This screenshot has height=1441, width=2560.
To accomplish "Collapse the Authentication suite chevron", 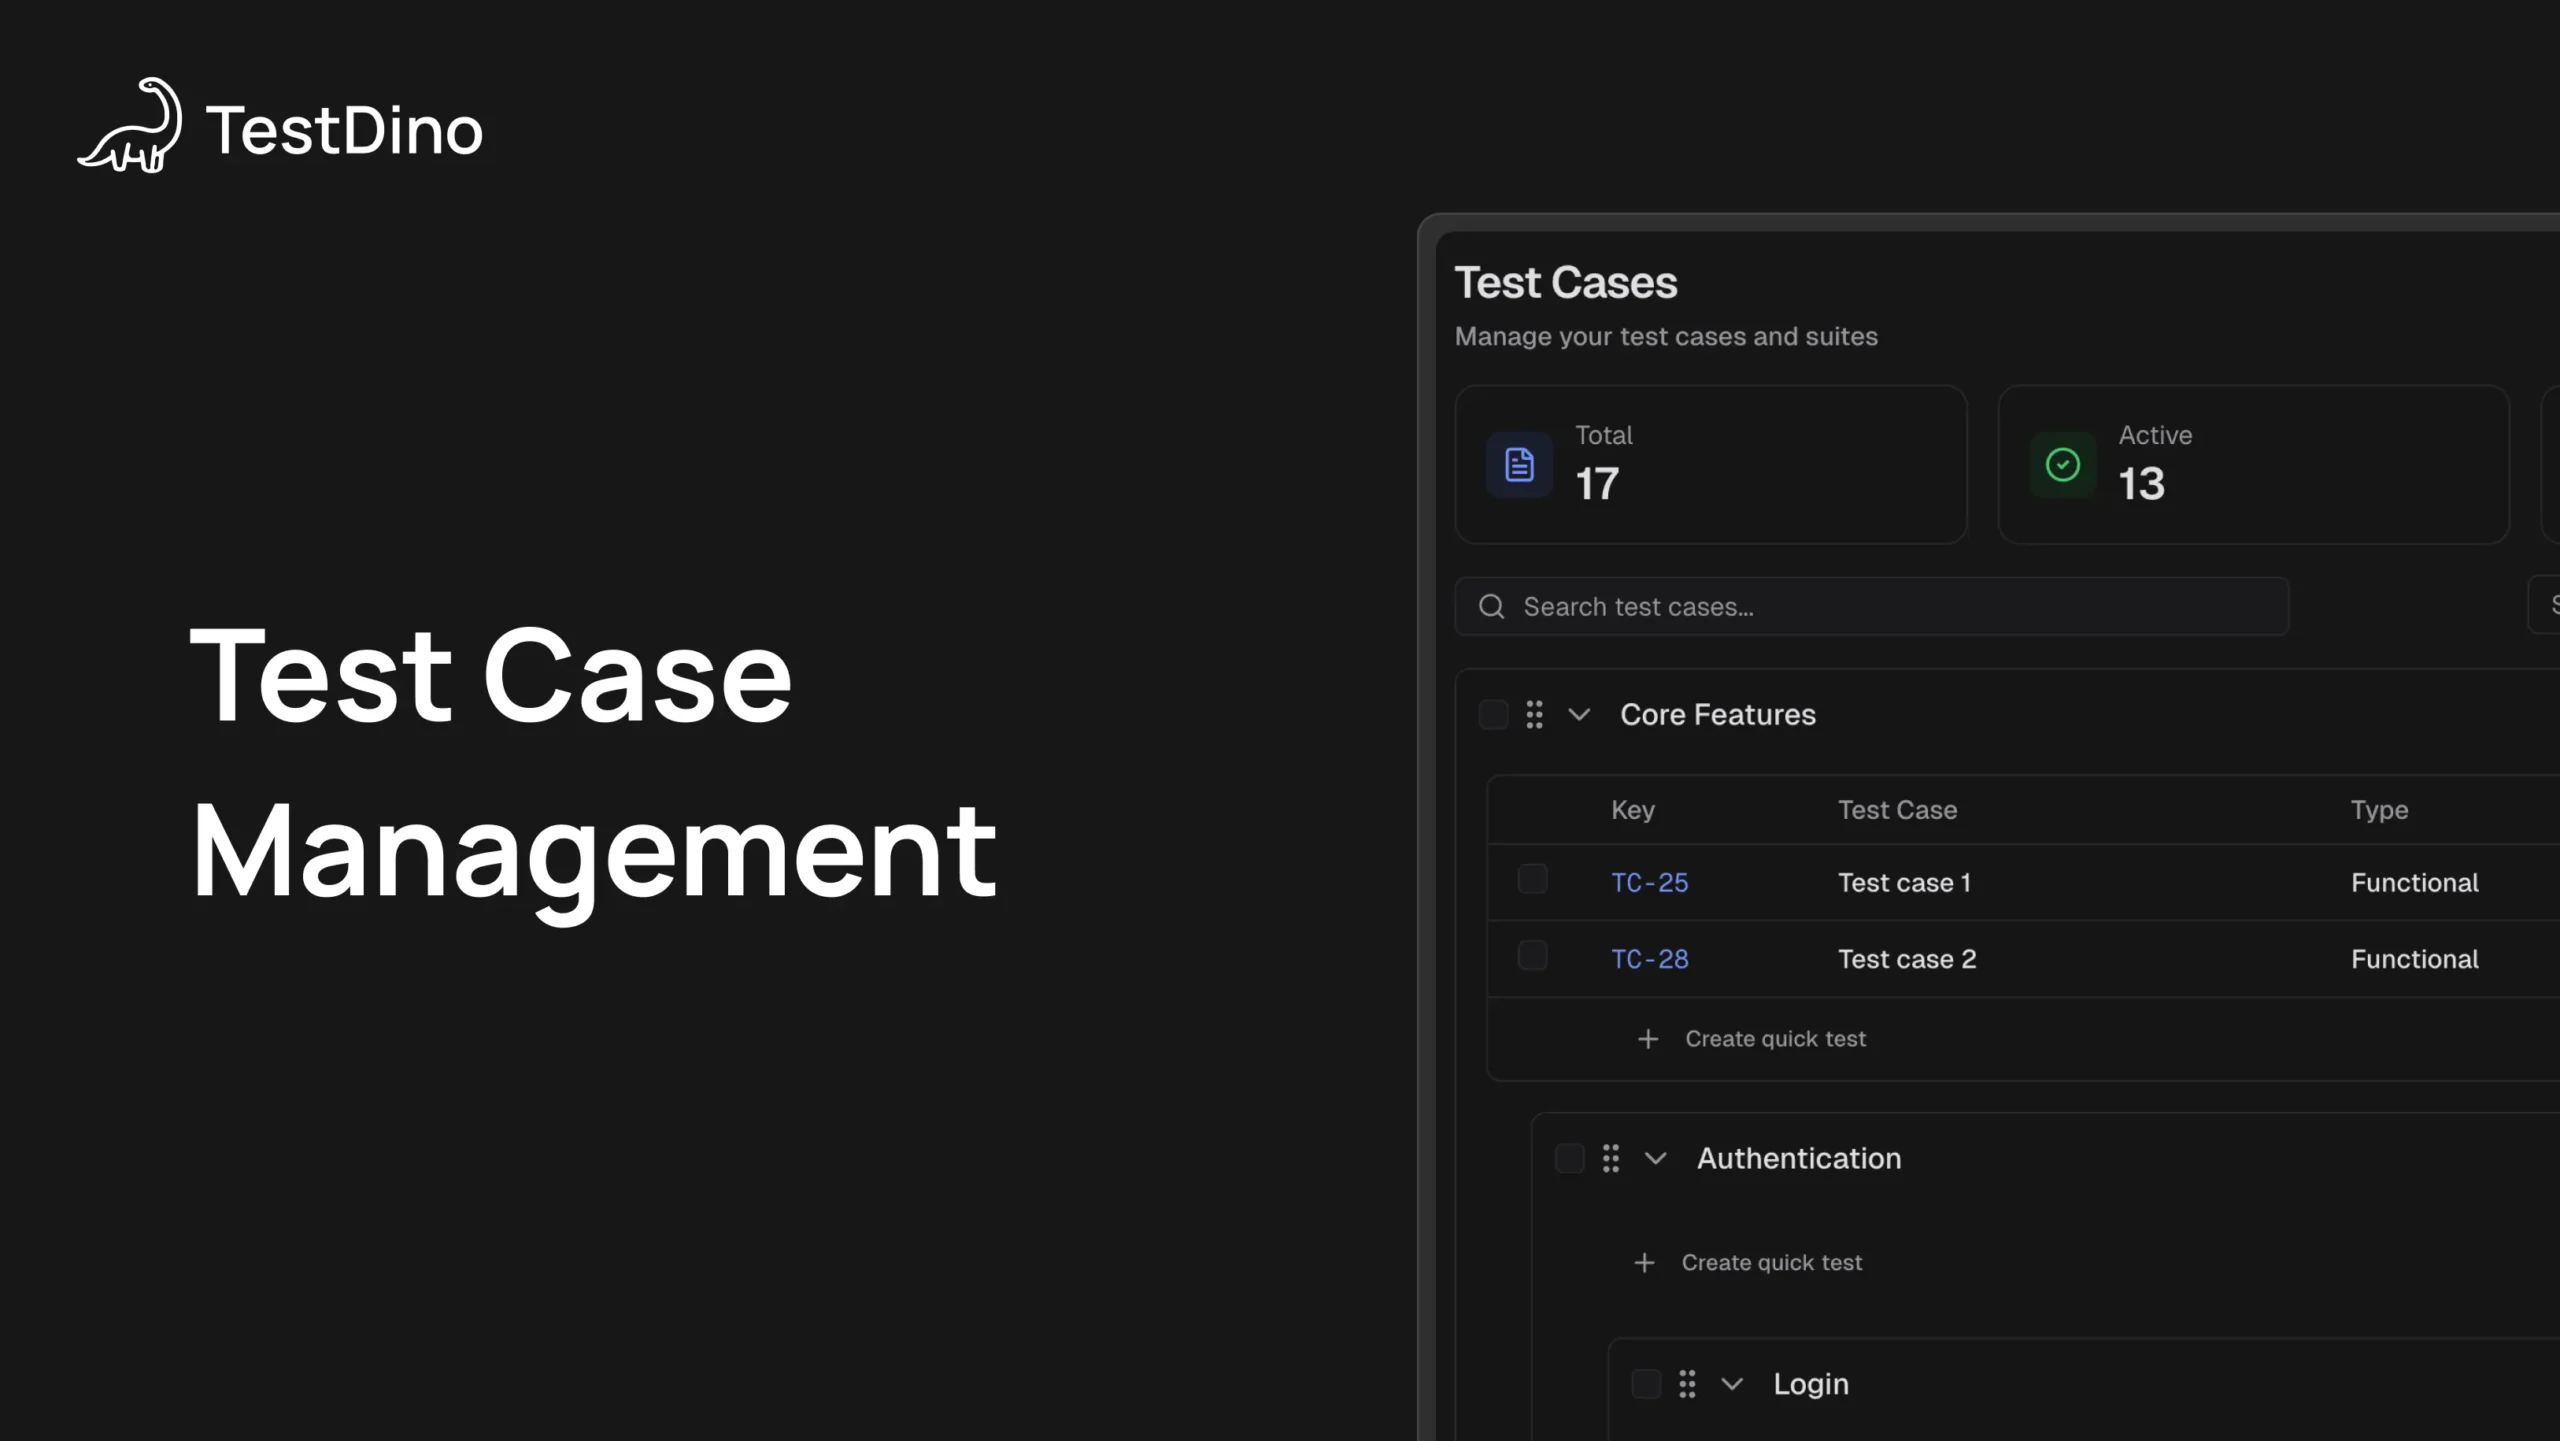I will click(x=1655, y=1159).
